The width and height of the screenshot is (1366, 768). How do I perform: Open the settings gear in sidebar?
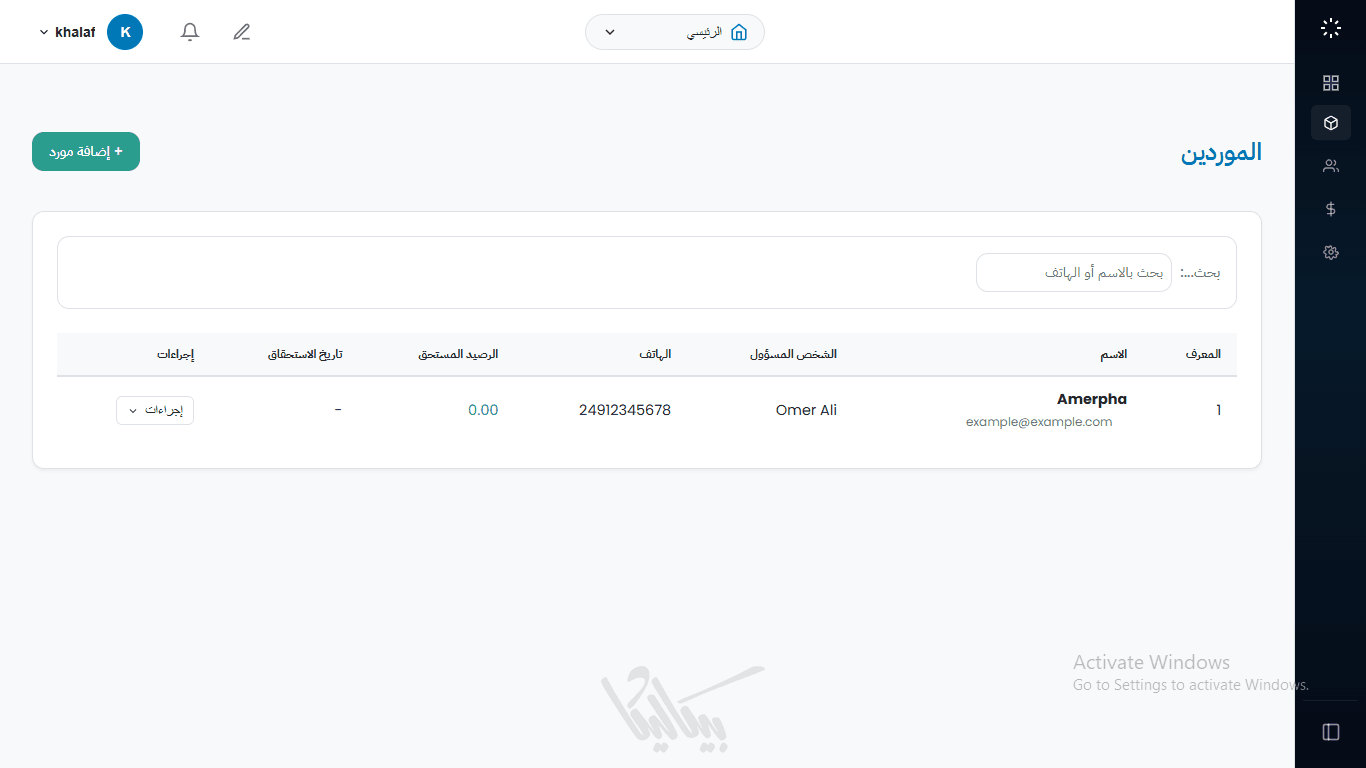(1330, 253)
